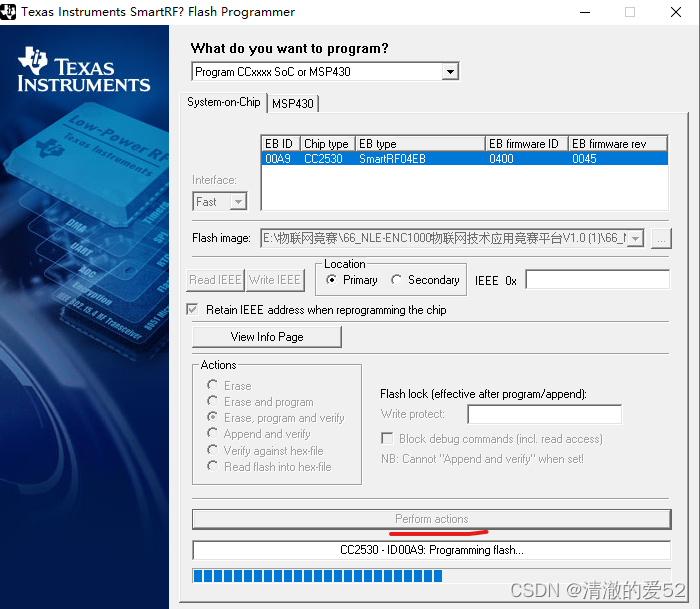The image size is (700, 609).
Task: Toggle Retain IEEE address checkbox
Action: [x=192, y=309]
